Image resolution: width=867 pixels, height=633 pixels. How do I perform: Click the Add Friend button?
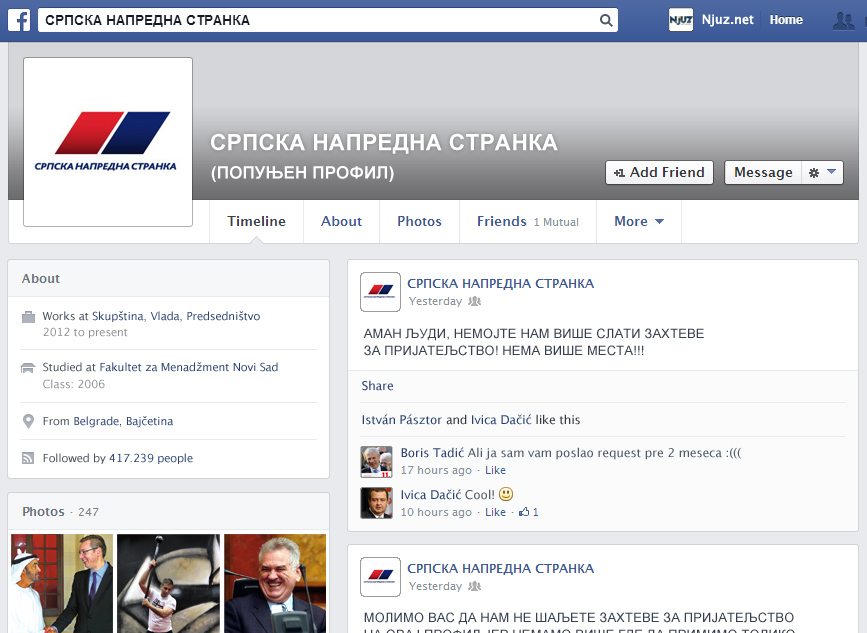(659, 172)
